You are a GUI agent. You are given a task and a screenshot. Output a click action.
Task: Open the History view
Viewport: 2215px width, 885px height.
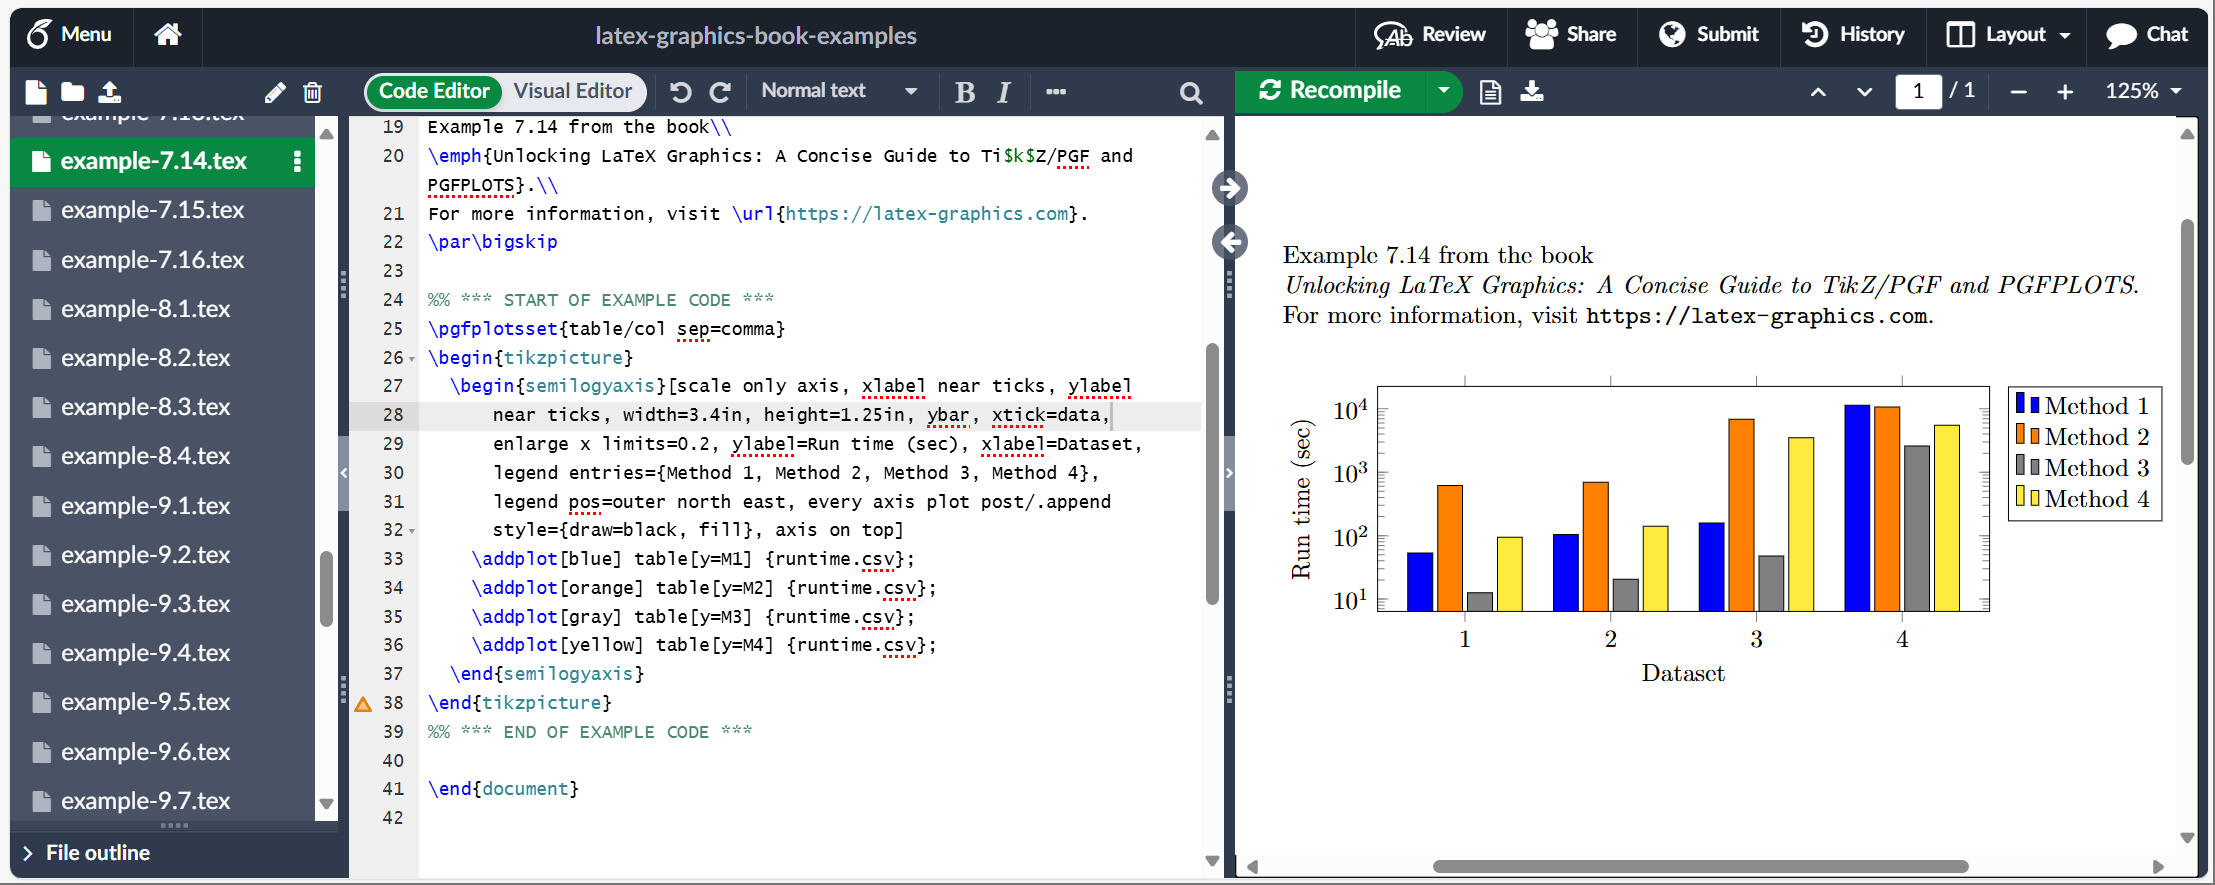pos(1853,35)
